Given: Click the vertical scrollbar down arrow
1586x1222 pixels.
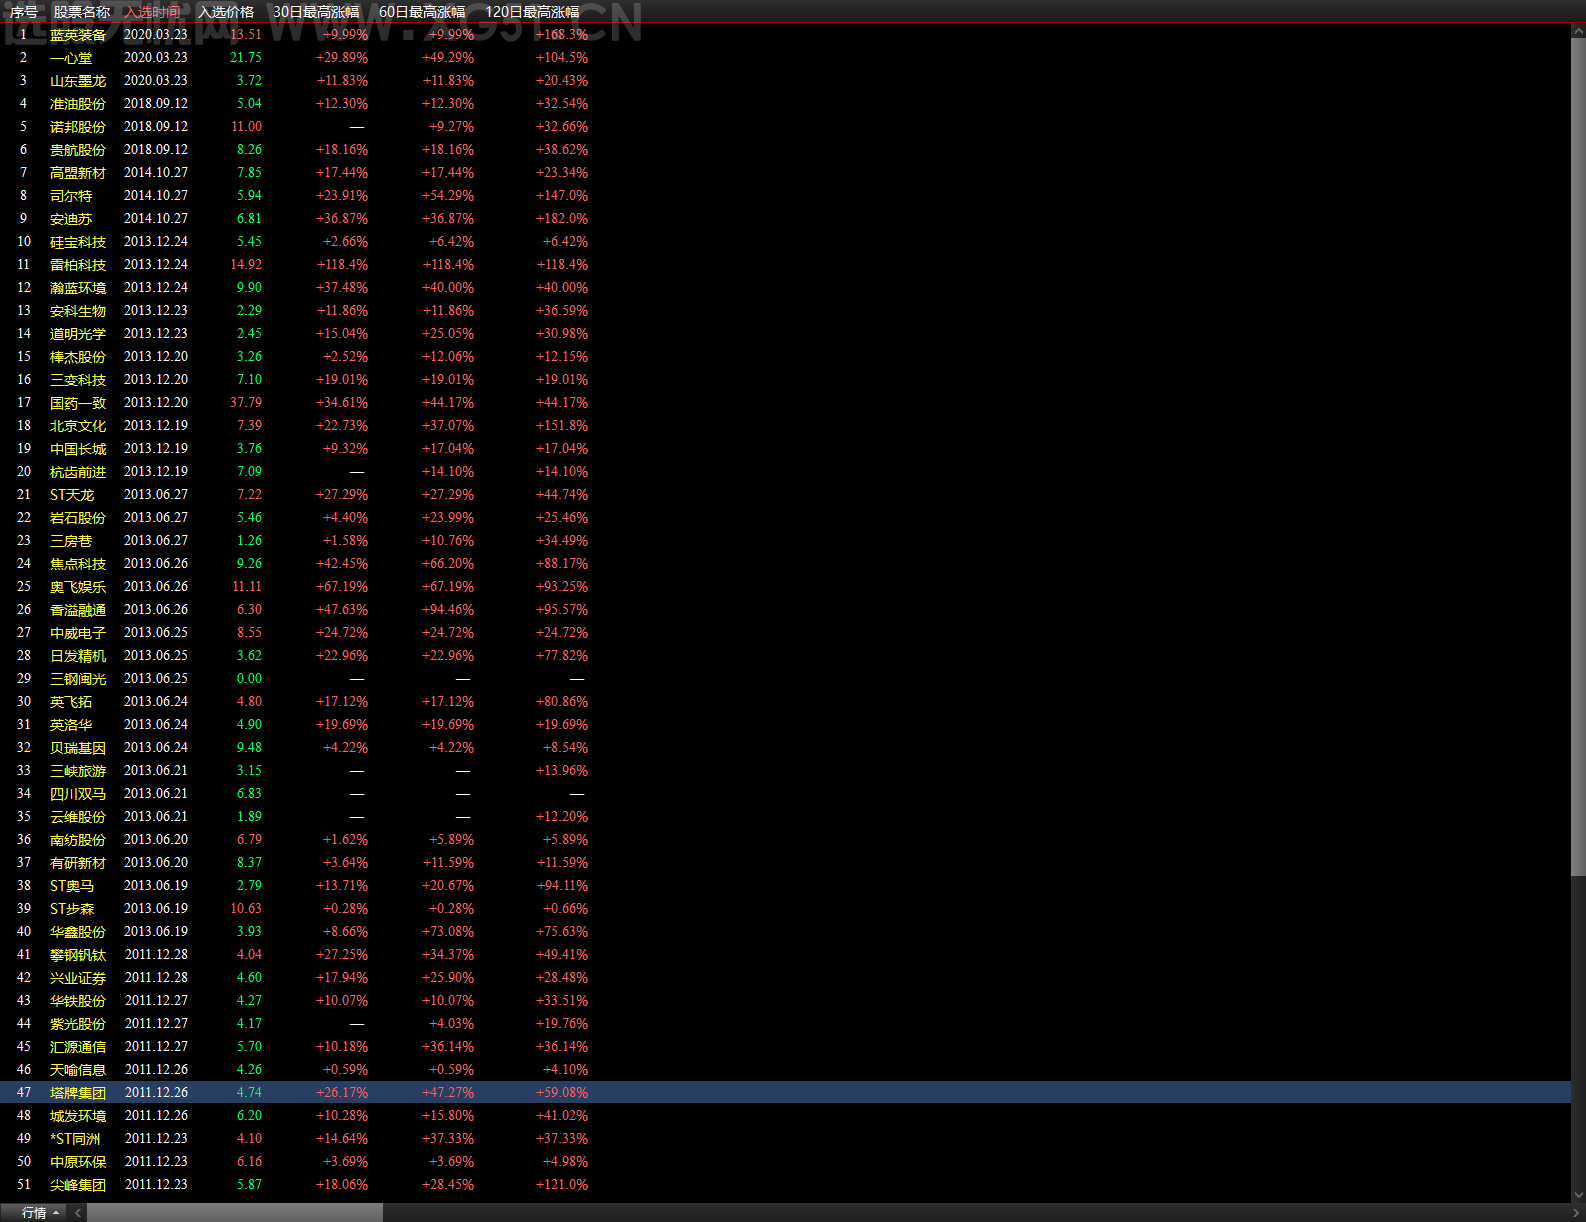Looking at the screenshot, I should click(1578, 1194).
